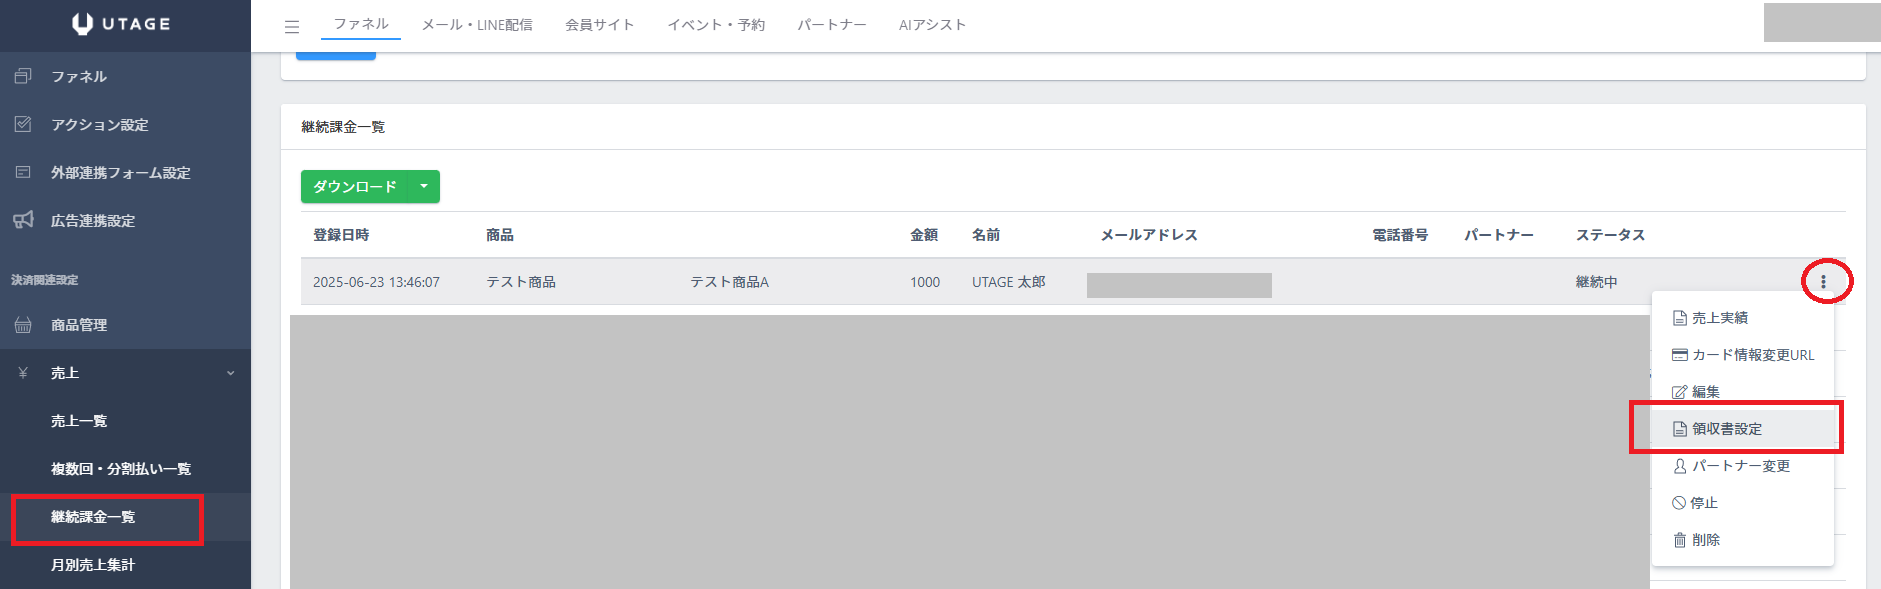Click the 1000 amount cell
1881x589 pixels.
coord(925,282)
